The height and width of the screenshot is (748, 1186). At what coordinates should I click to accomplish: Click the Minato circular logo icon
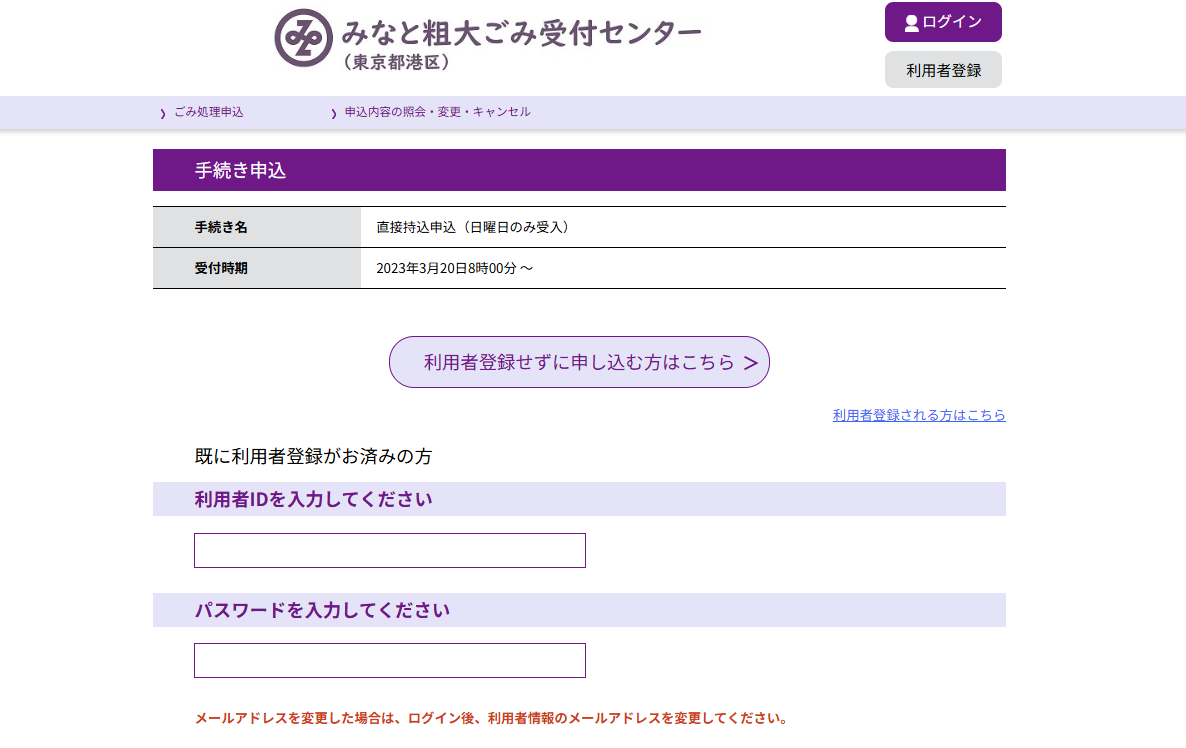pyautogui.click(x=303, y=38)
